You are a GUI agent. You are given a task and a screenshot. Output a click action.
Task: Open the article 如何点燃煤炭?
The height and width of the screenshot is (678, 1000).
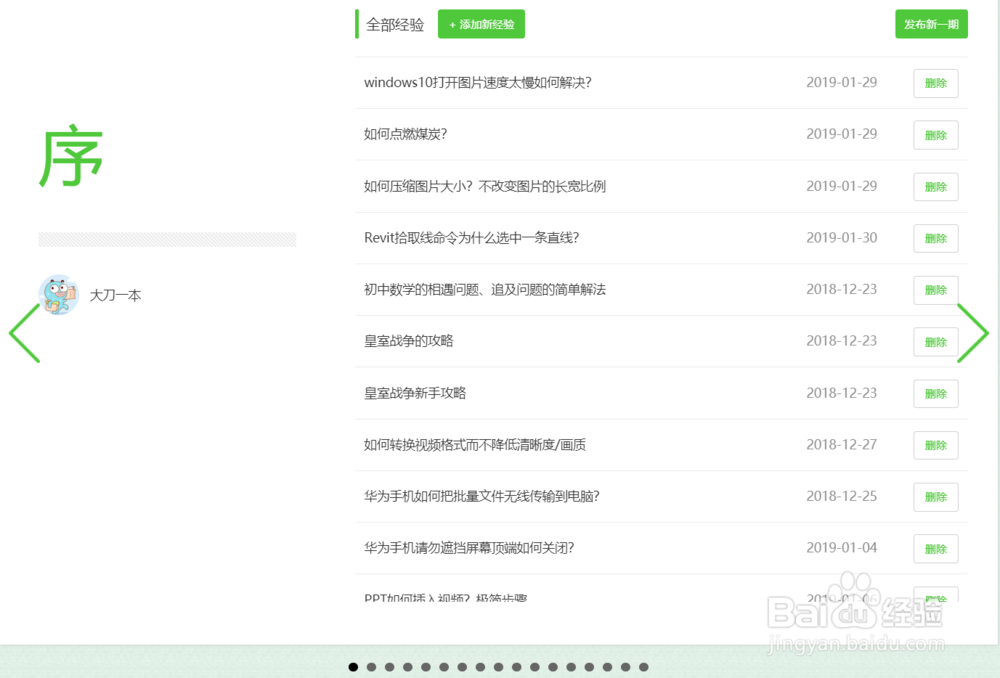406,134
